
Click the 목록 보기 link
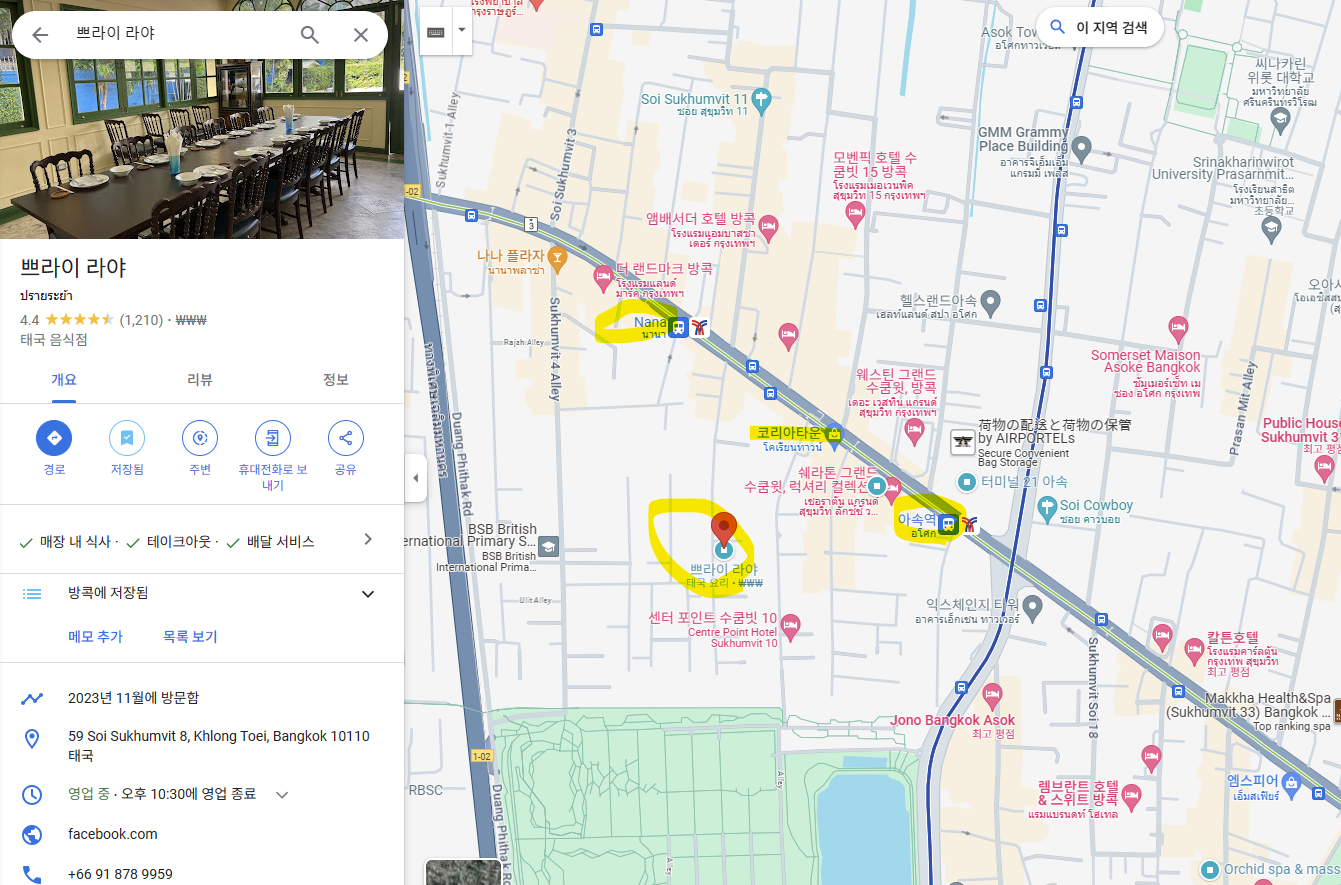tap(190, 637)
